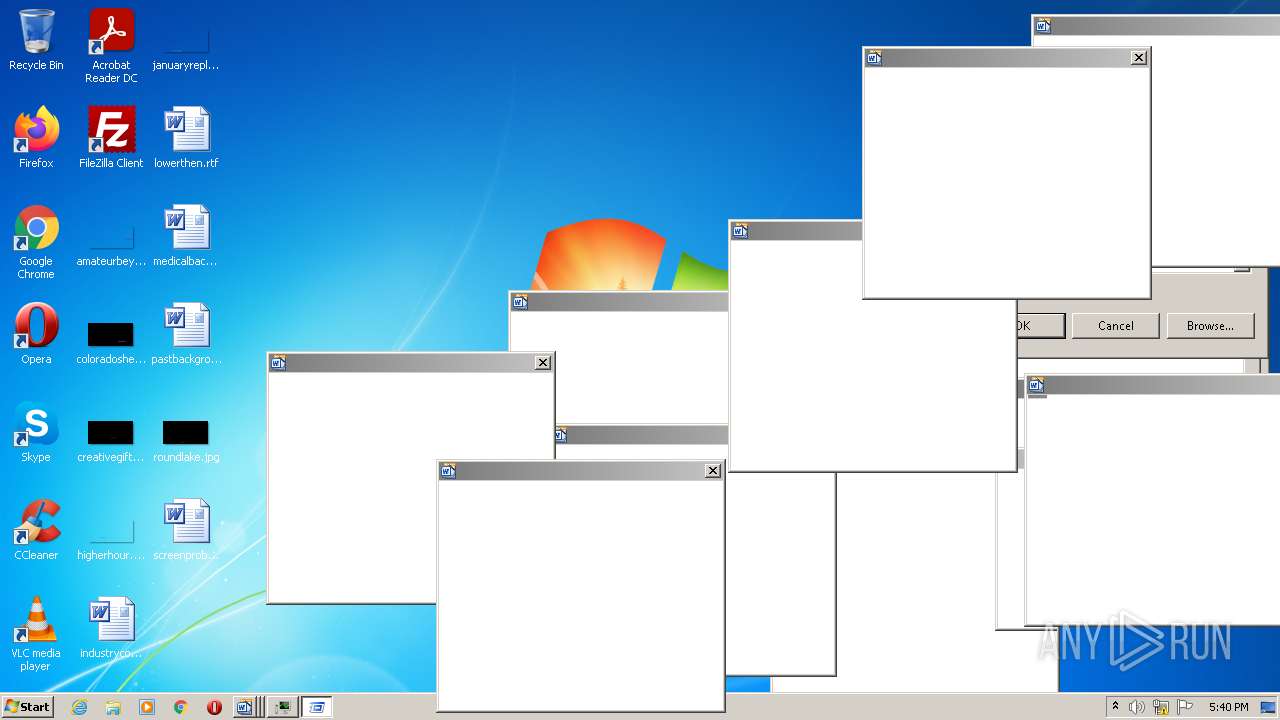Launch VLC media player shortcut
The image size is (1280, 720).
coord(36,635)
